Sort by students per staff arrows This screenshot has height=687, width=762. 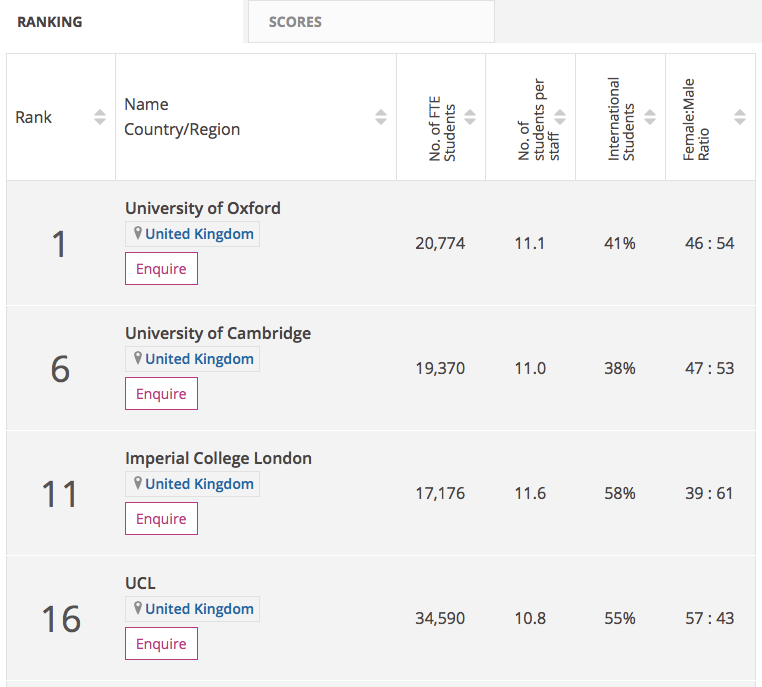click(x=560, y=117)
